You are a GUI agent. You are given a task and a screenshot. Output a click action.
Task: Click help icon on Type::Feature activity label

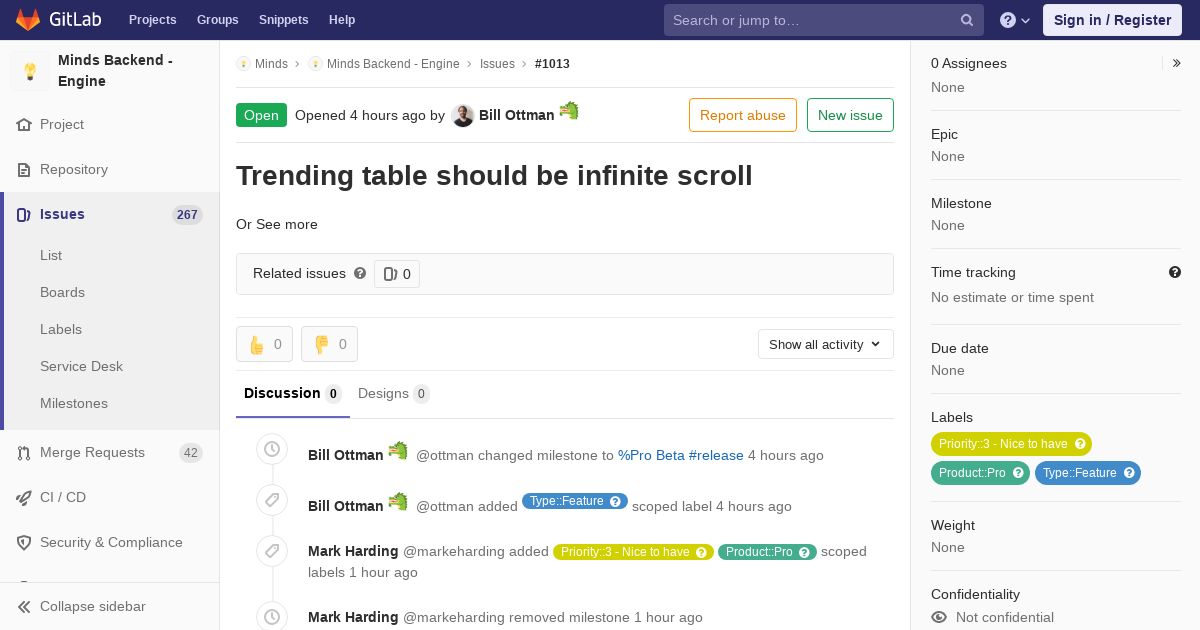pyautogui.click(x=616, y=502)
